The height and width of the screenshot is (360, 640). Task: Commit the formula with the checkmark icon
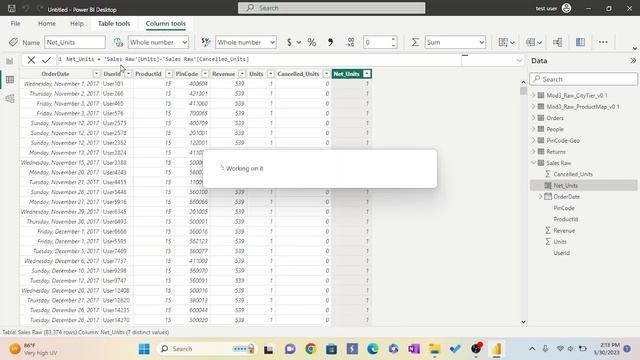[46, 60]
